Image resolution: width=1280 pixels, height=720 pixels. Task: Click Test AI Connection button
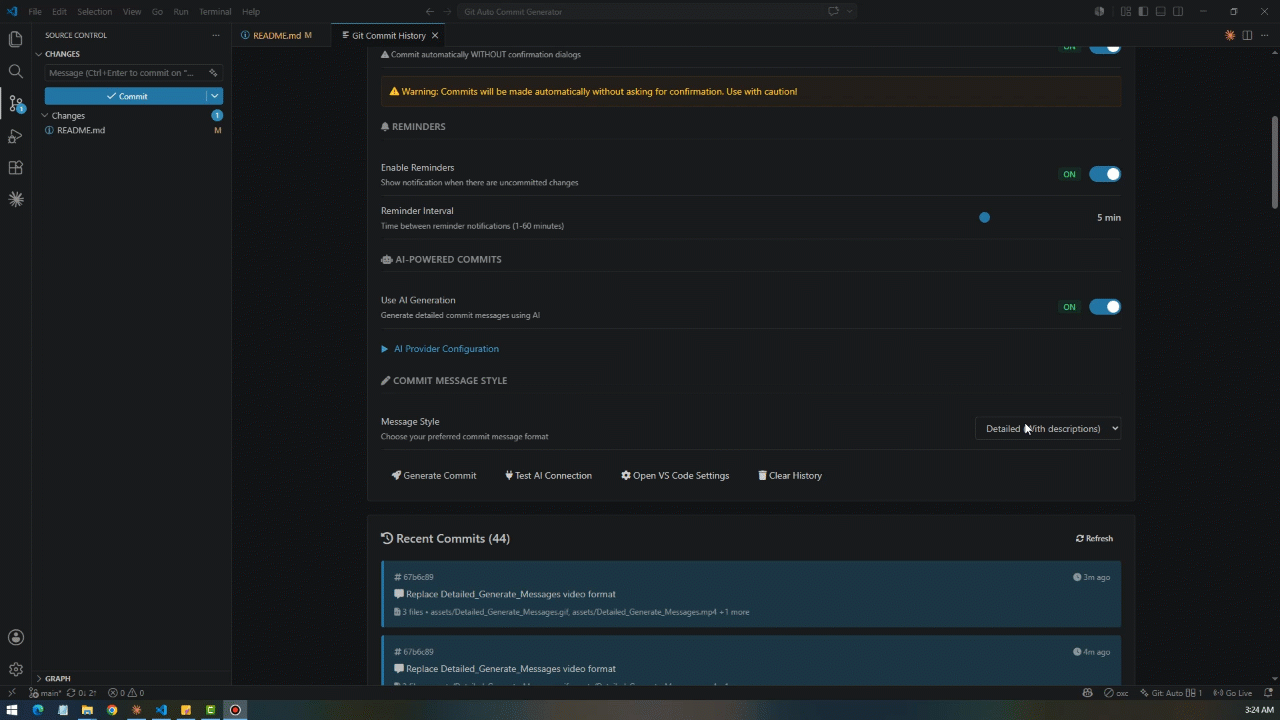pyautogui.click(x=548, y=476)
